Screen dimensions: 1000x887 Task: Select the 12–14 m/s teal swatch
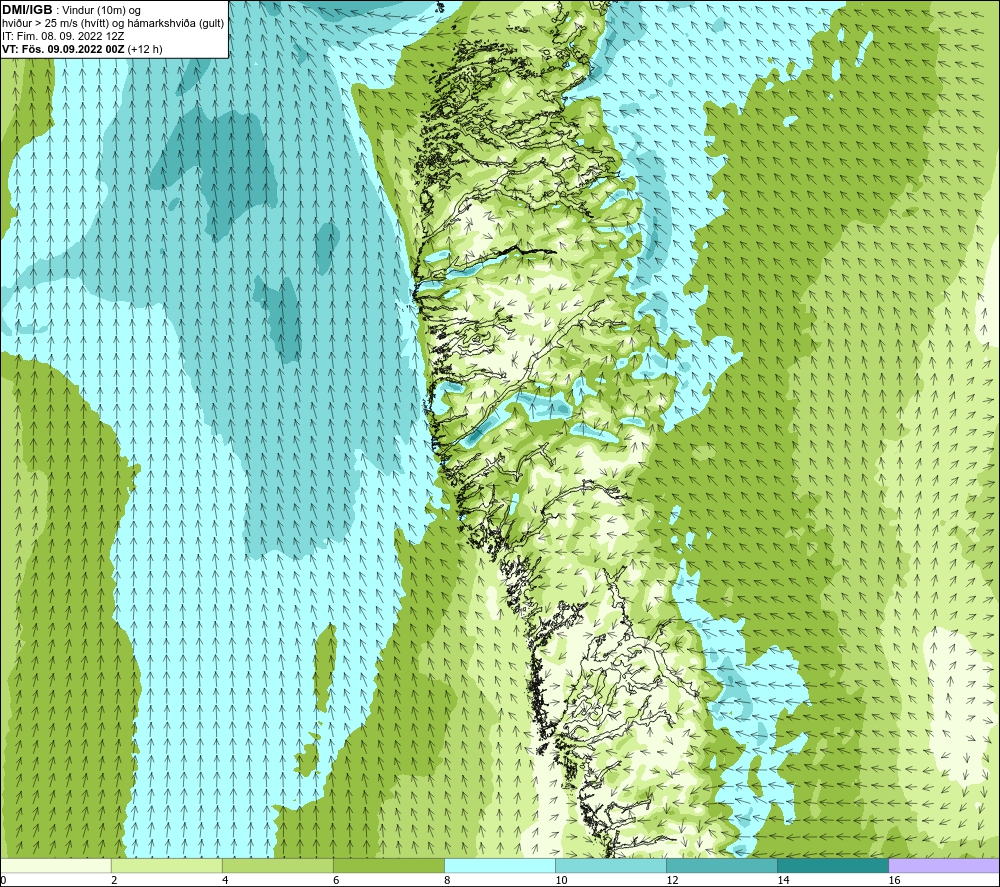pyautogui.click(x=721, y=865)
